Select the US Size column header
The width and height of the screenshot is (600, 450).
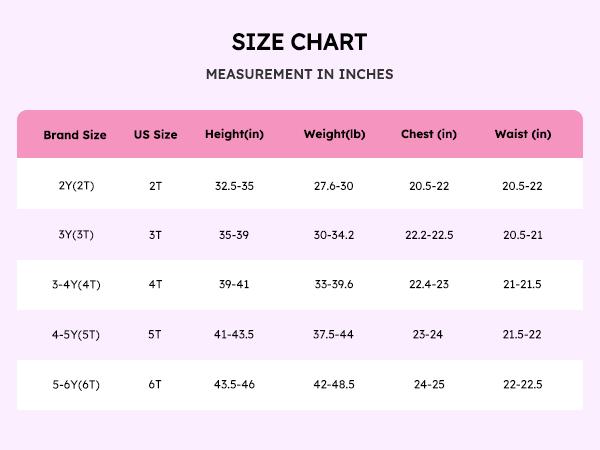click(155, 135)
